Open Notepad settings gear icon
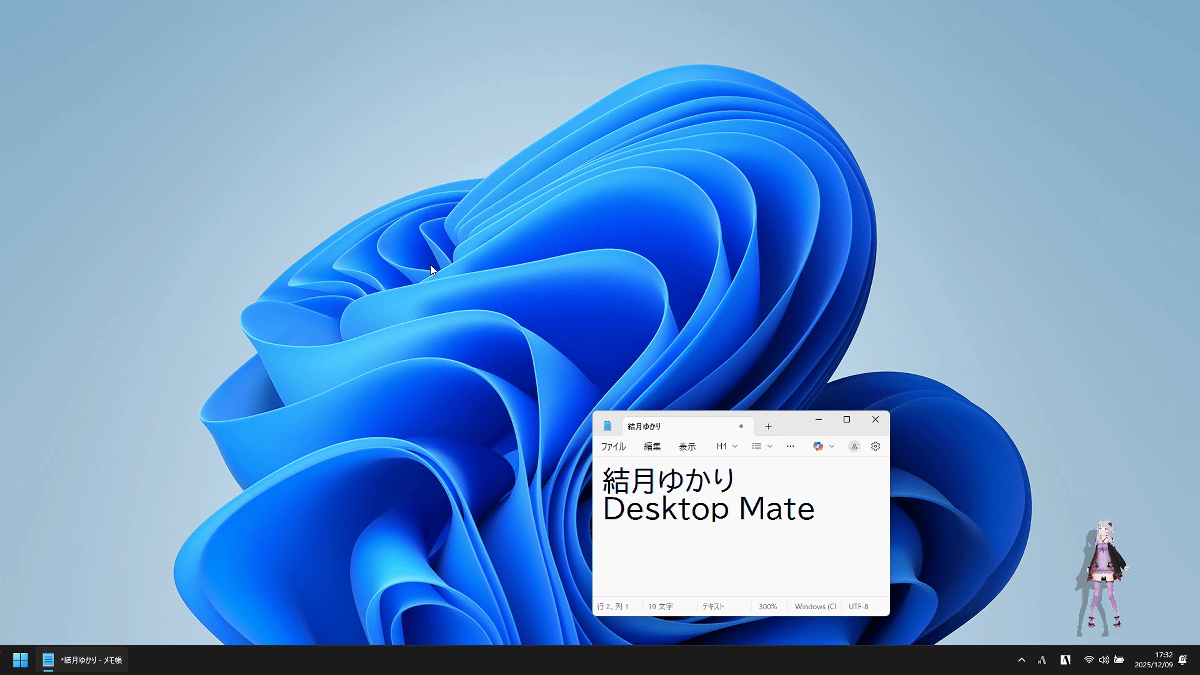The image size is (1200, 675). click(x=875, y=446)
